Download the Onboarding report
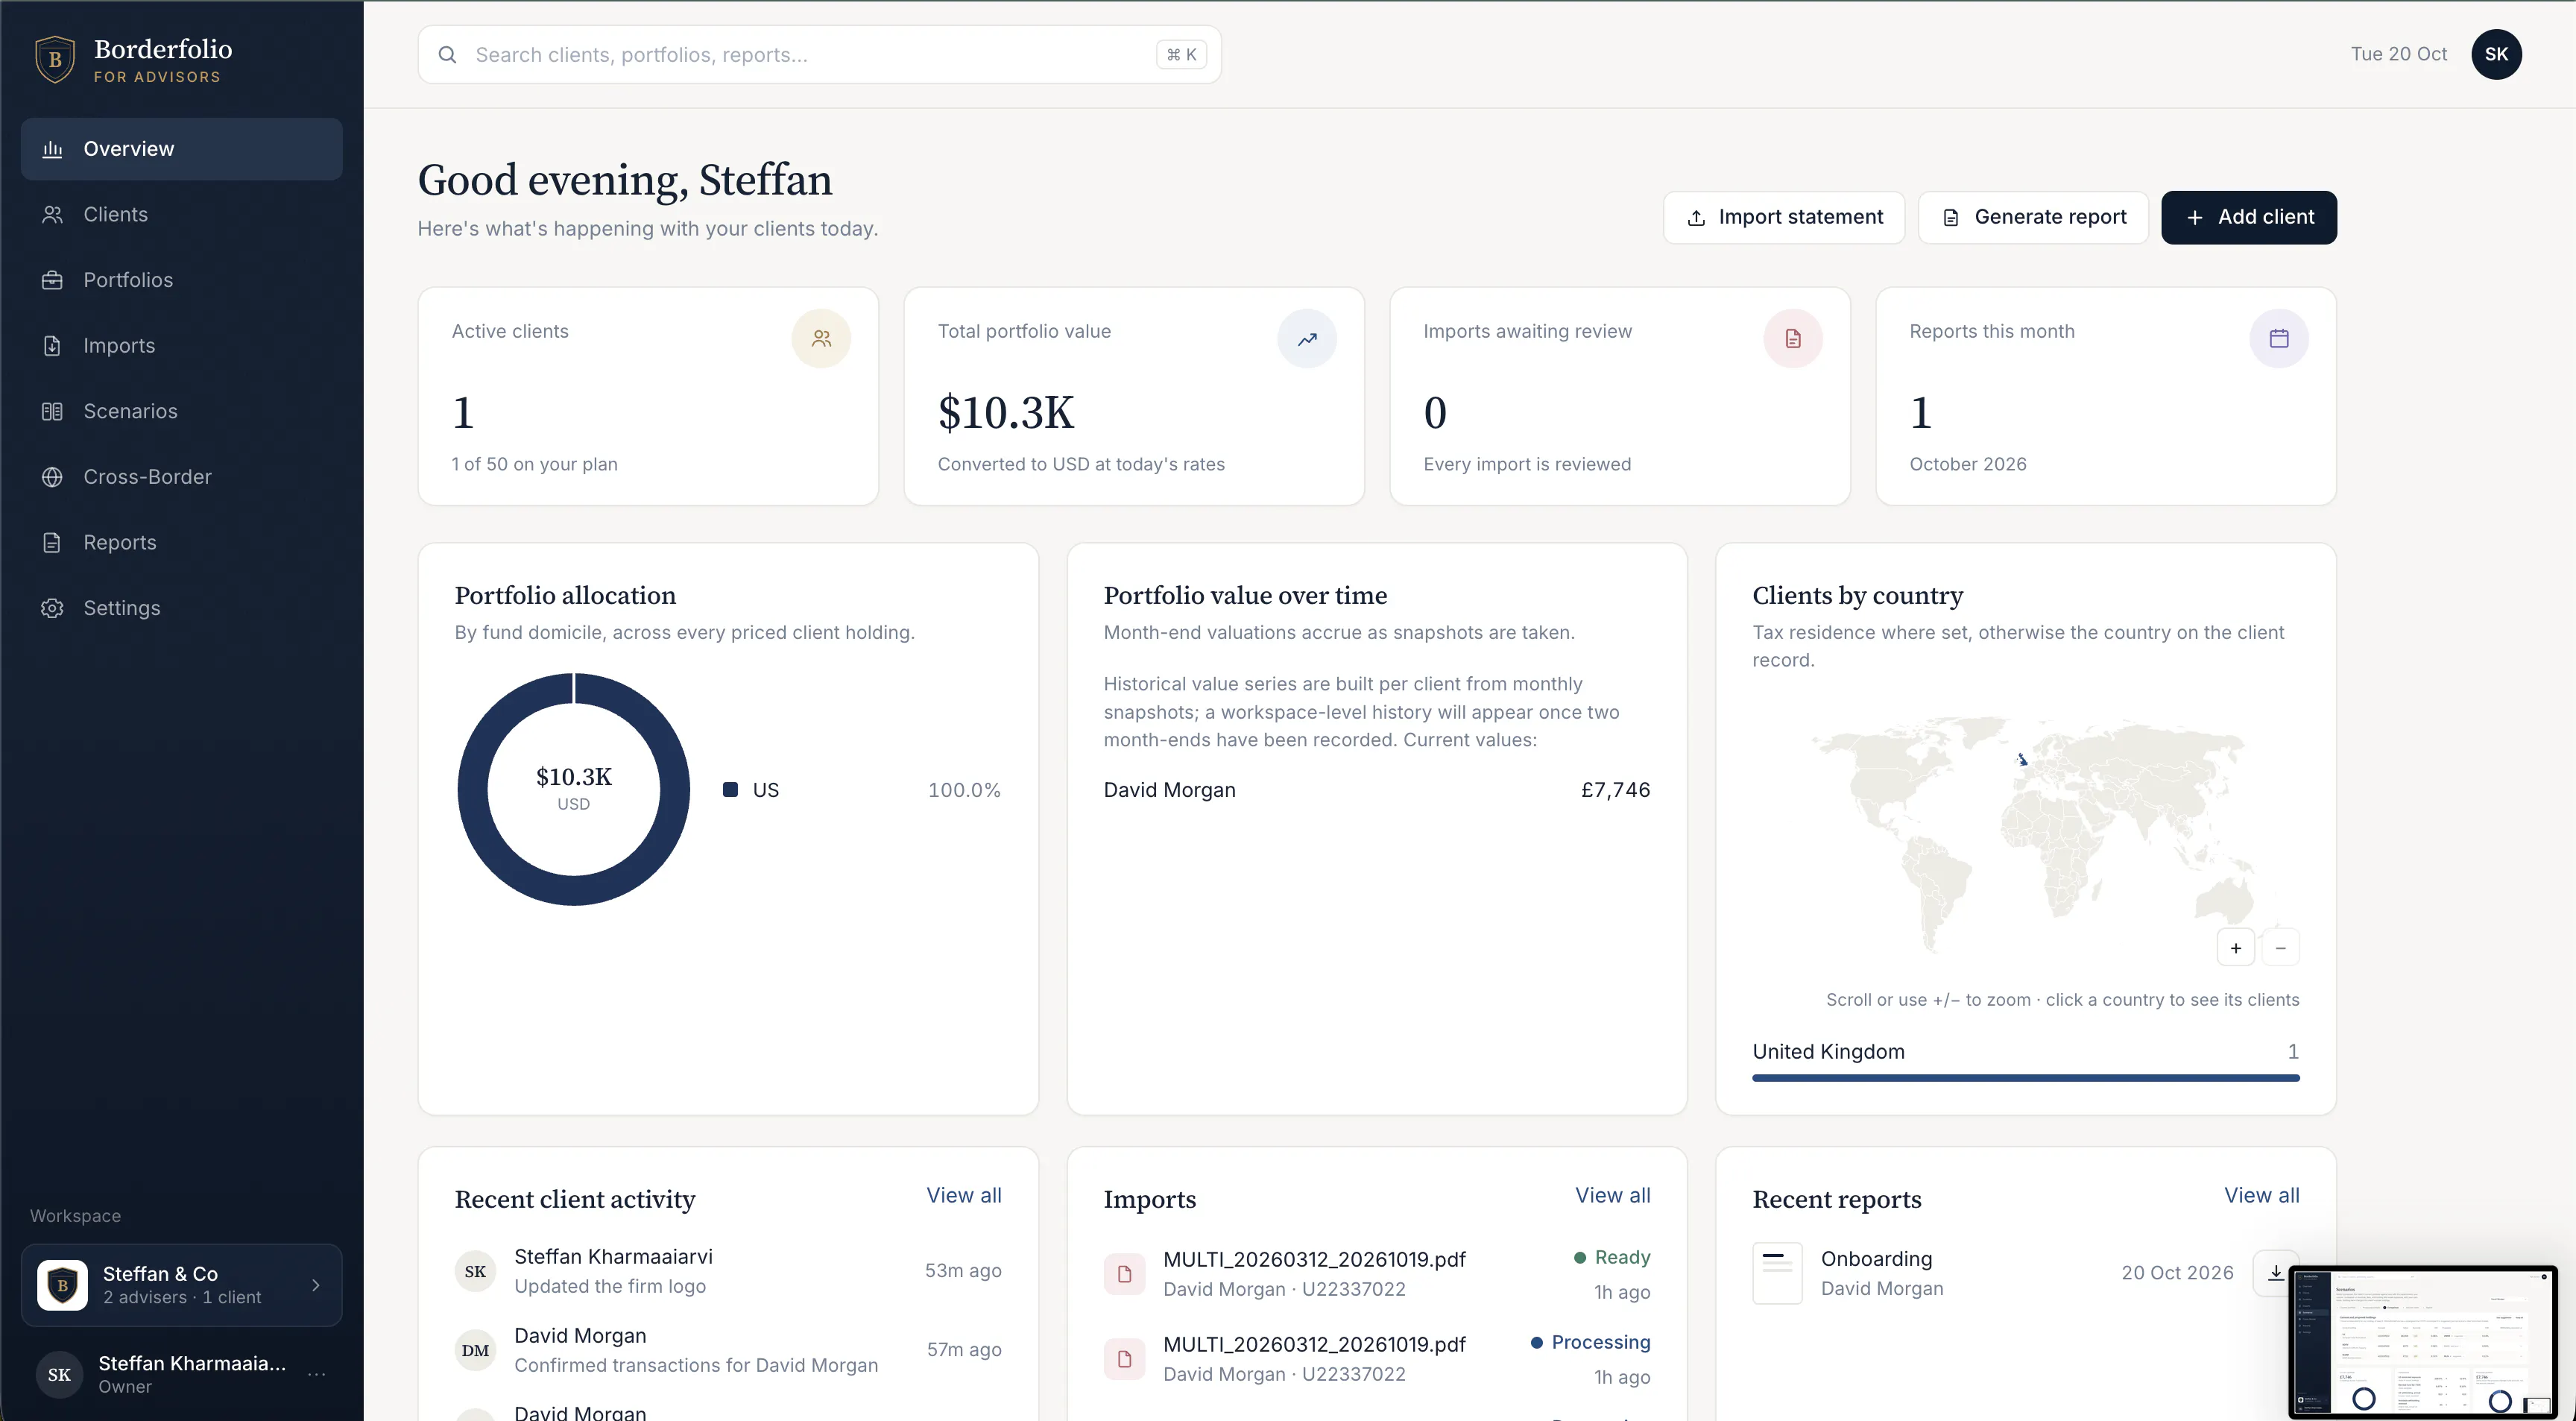This screenshot has height=1421, width=2576. pyautogui.click(x=2275, y=1273)
